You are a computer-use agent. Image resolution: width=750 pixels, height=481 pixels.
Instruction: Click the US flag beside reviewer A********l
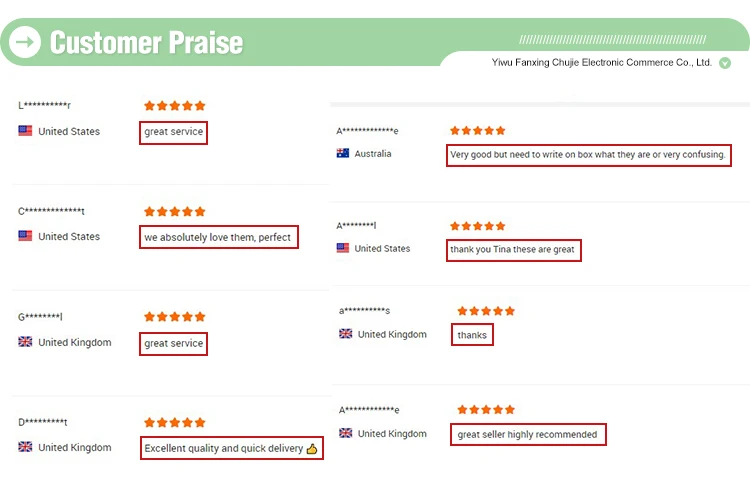[x=343, y=248]
